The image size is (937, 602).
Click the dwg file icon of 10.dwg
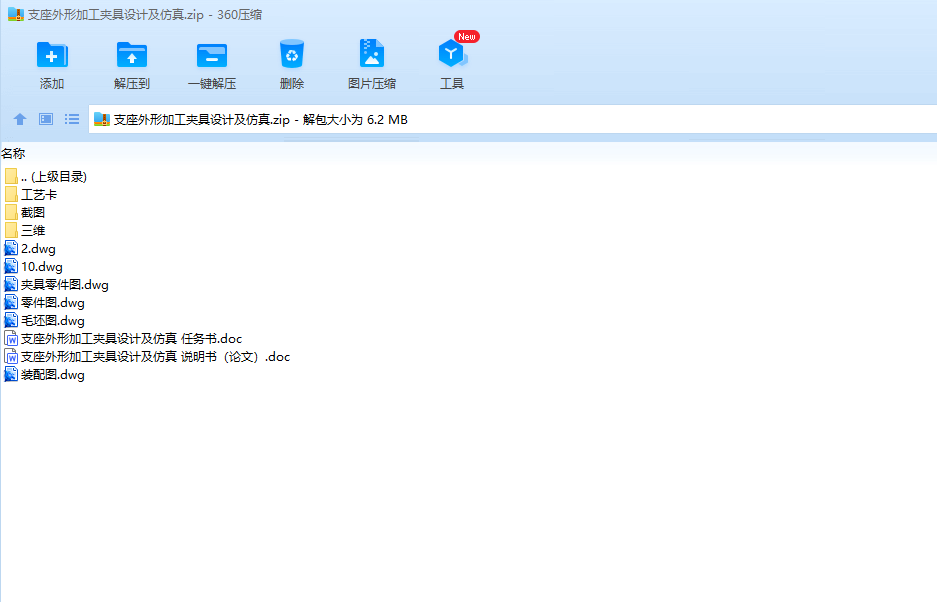tap(11, 267)
